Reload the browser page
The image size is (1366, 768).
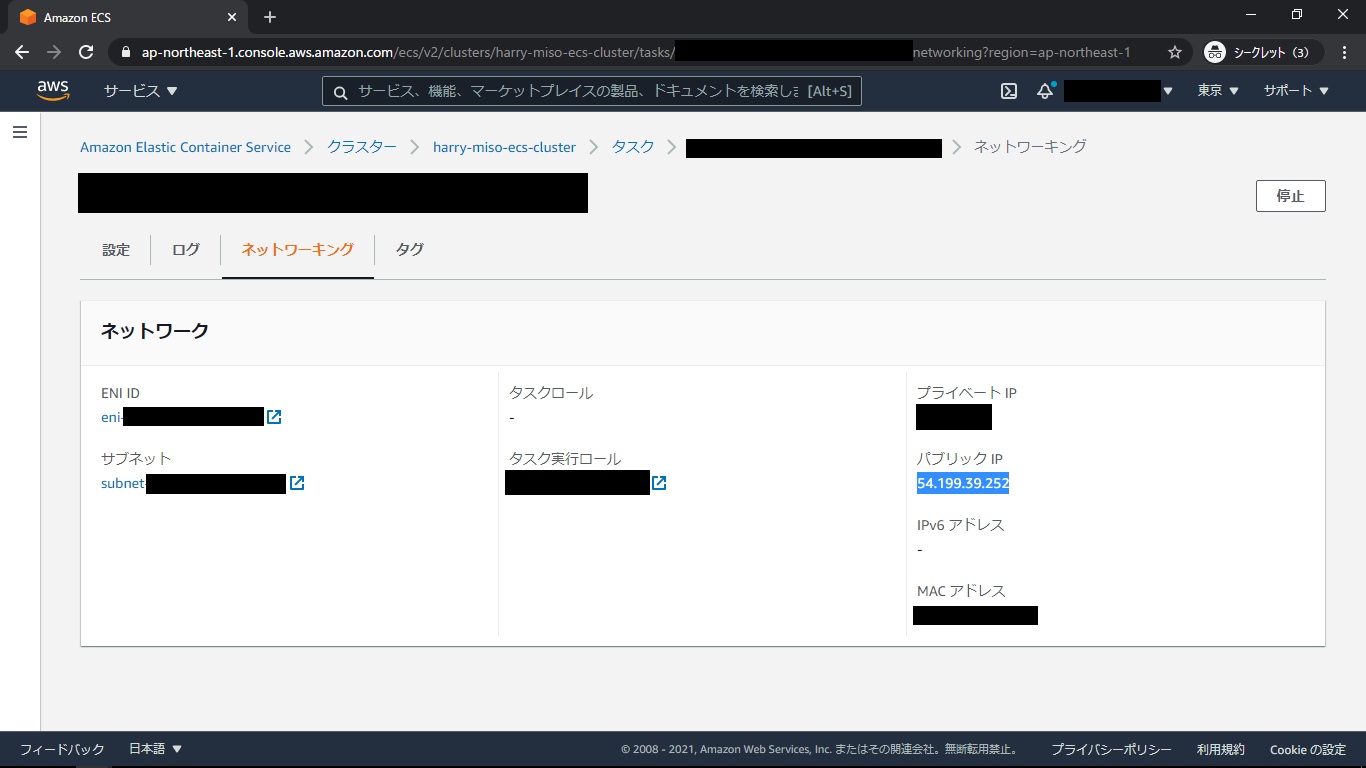click(86, 52)
